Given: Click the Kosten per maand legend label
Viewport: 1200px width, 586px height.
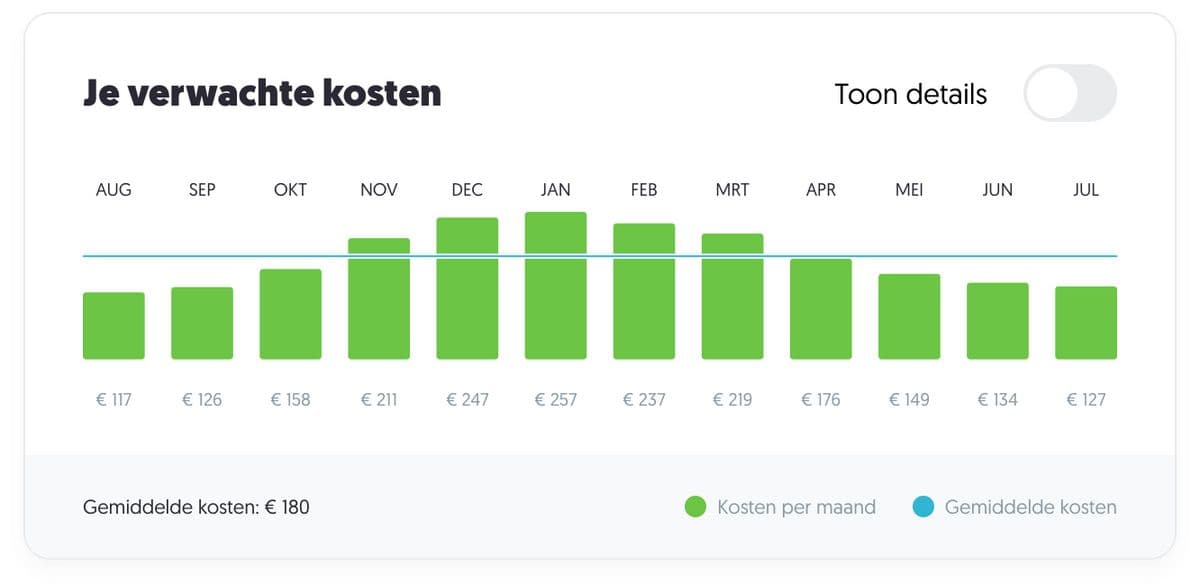Looking at the screenshot, I should click(x=796, y=507).
